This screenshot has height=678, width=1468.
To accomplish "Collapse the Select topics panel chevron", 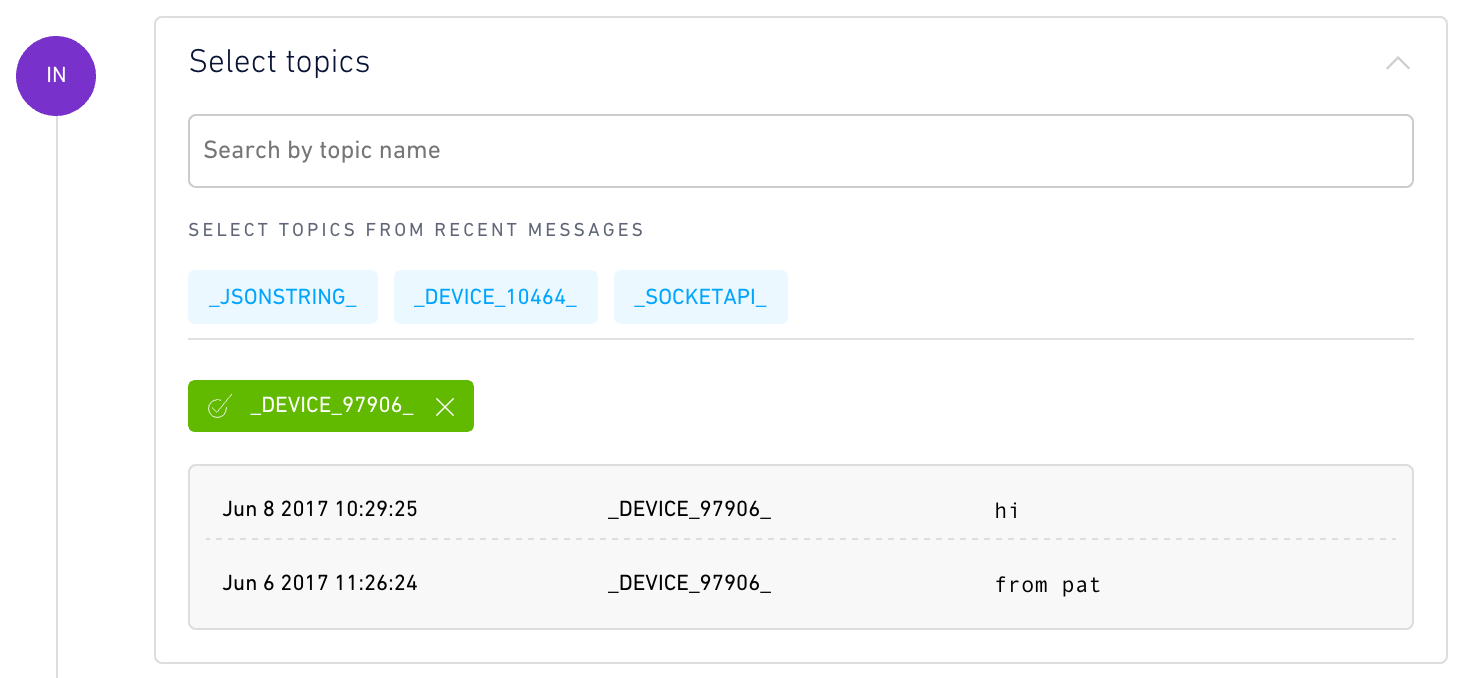I will pos(1397,63).
